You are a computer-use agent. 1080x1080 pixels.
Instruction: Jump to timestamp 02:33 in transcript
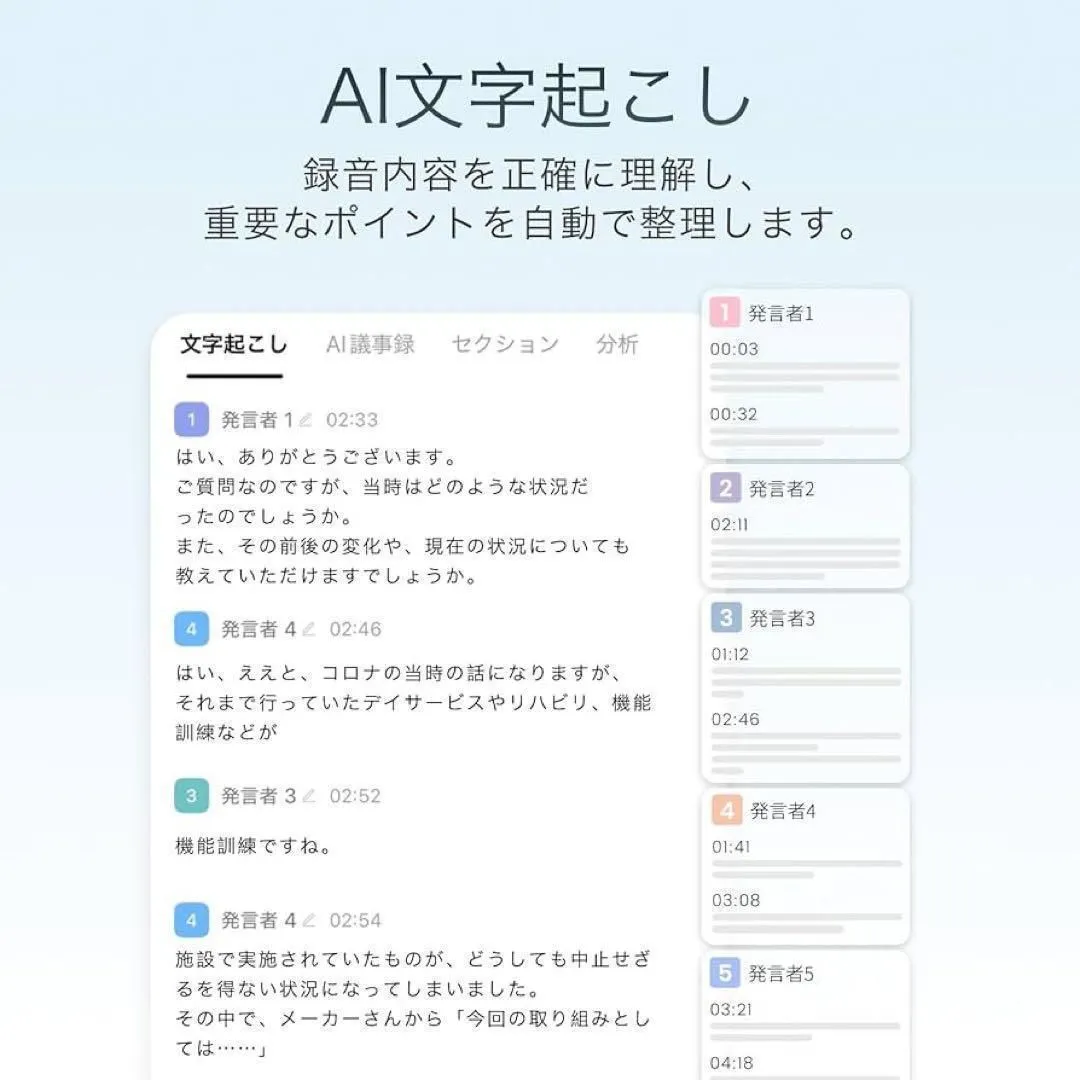[x=352, y=419]
